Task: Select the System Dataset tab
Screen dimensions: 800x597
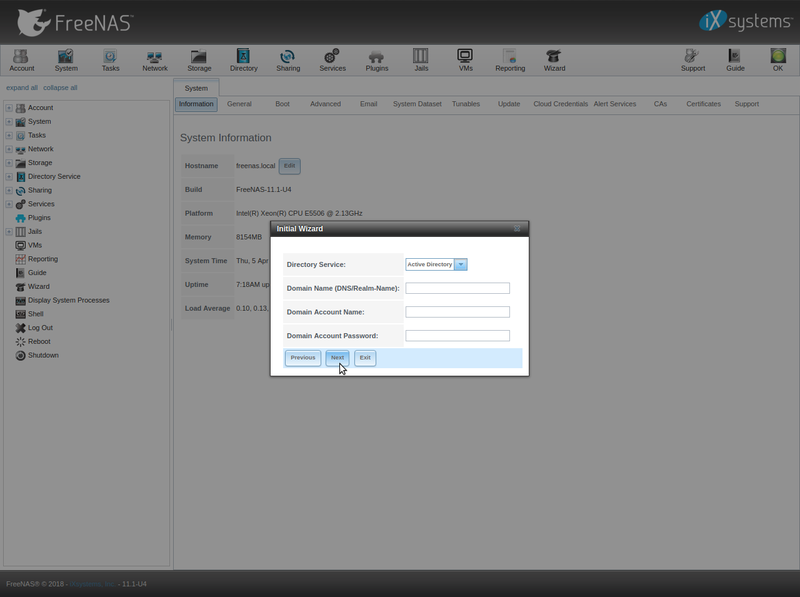Action: (417, 104)
